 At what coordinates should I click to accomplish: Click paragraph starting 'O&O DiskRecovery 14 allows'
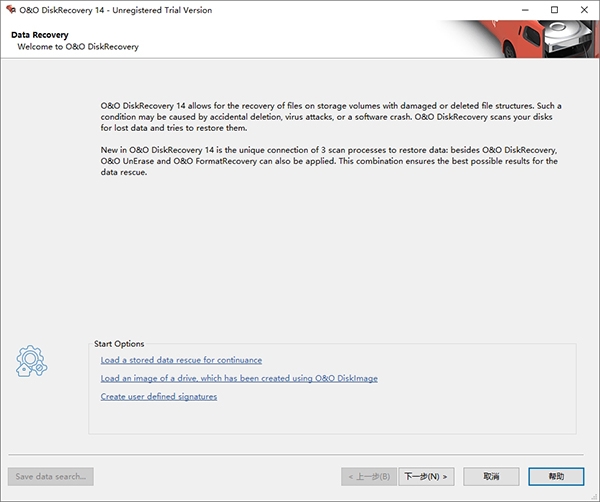[x=331, y=117]
